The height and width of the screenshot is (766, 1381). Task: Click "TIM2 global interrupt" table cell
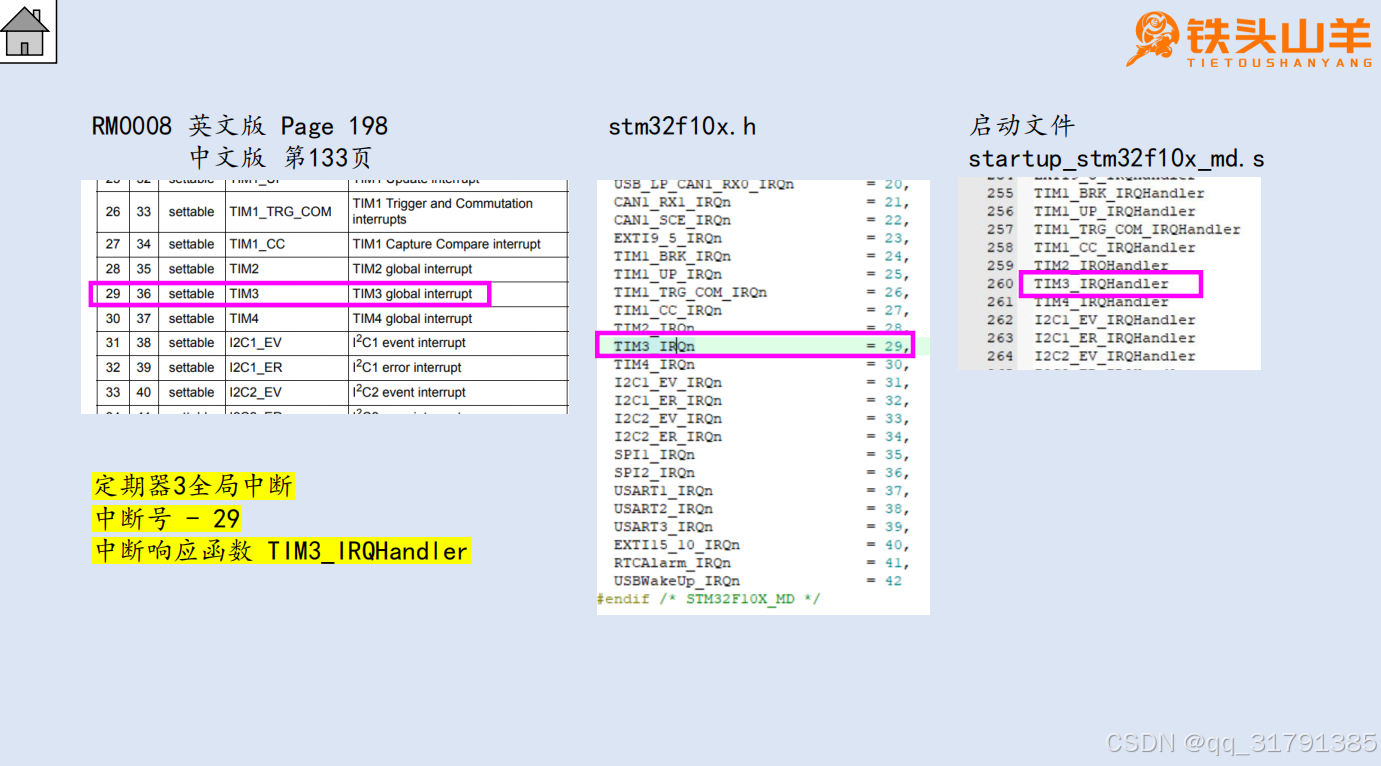tap(412, 269)
